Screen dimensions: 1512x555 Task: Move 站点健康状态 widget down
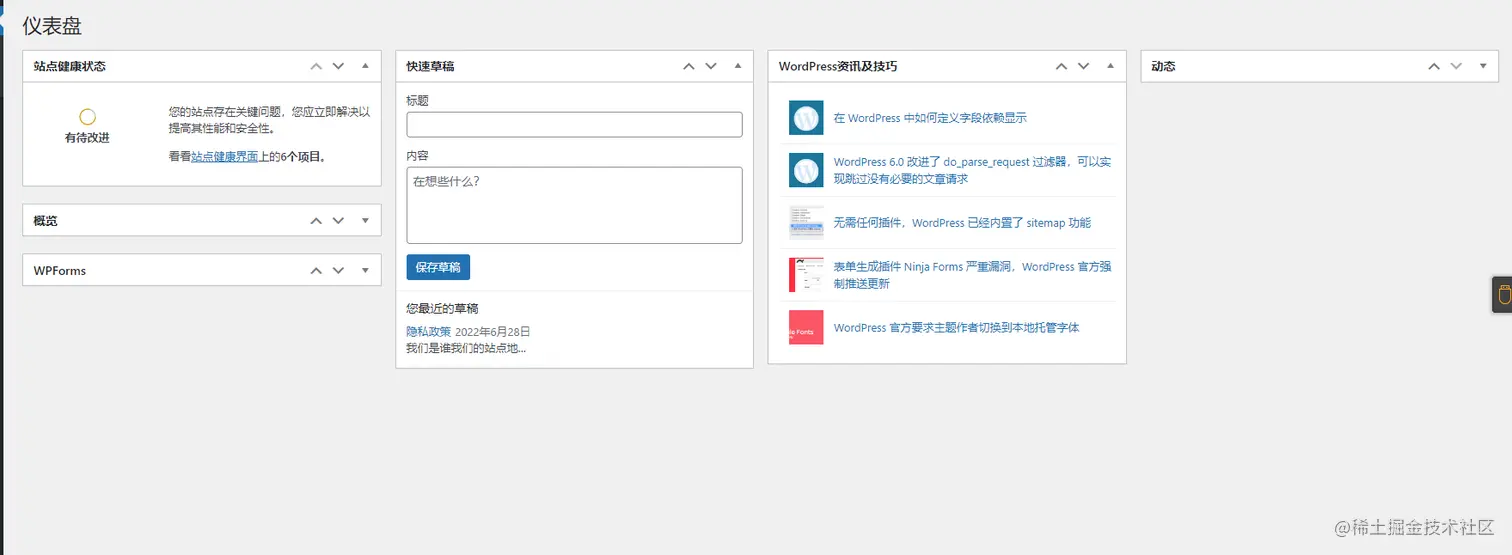[338, 66]
